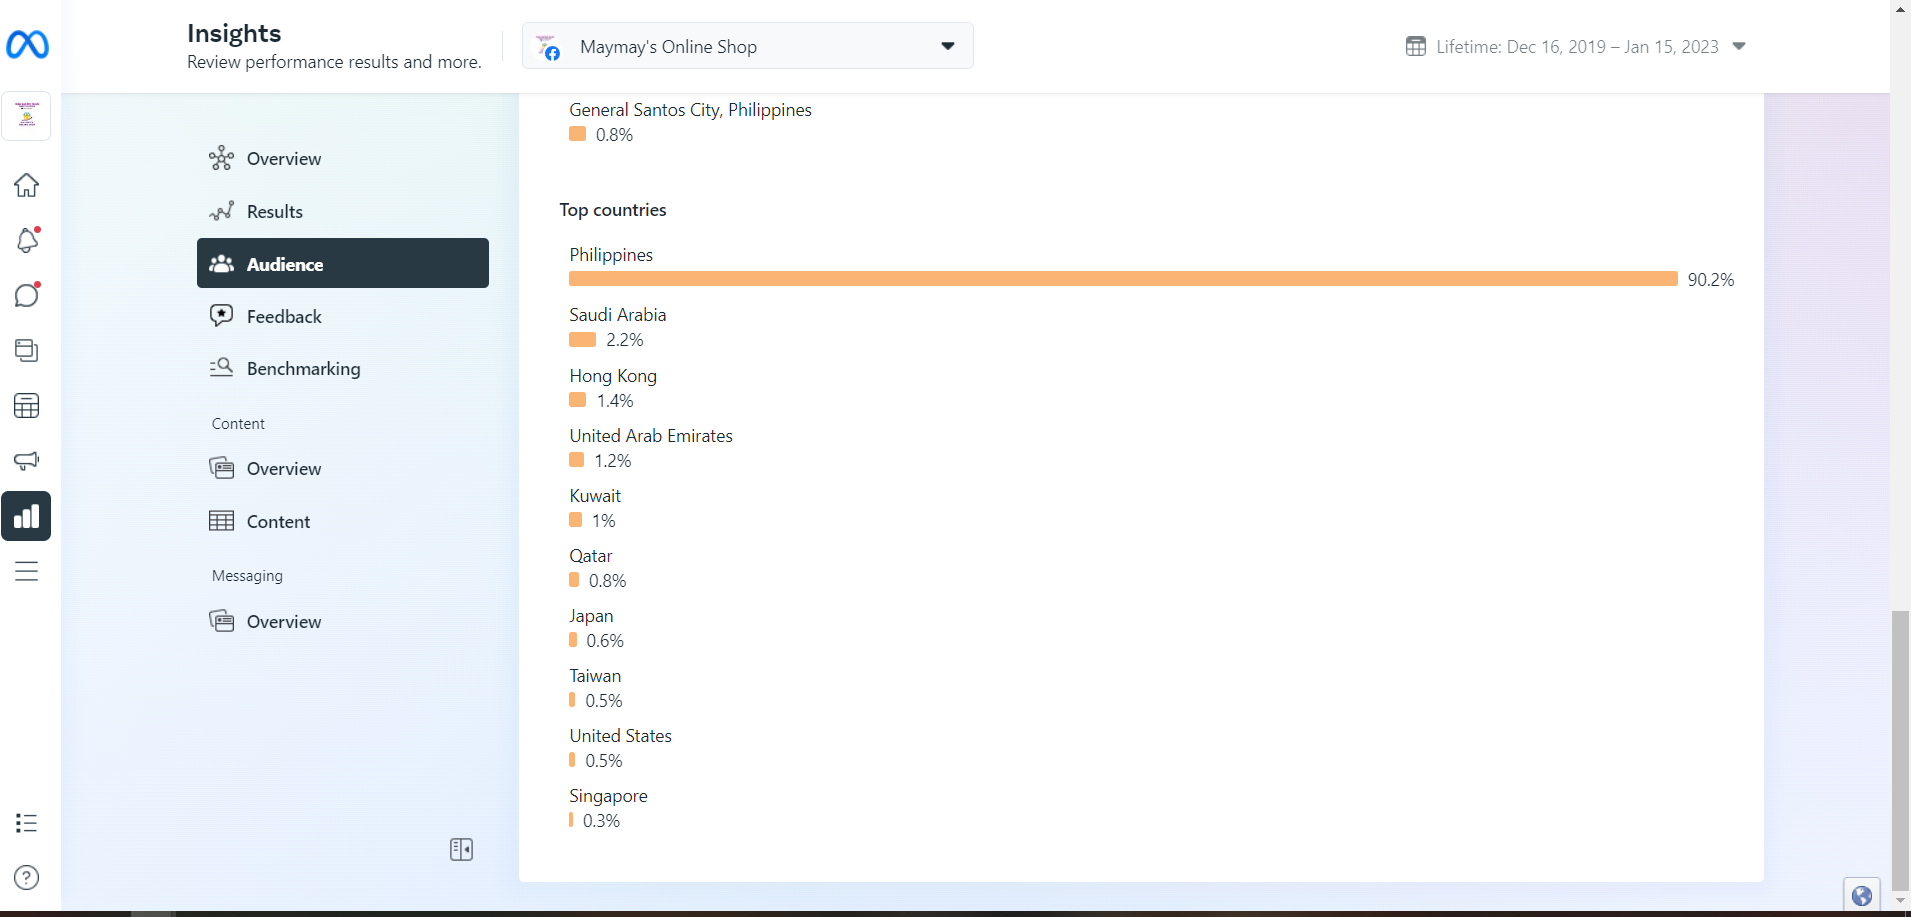Viewport: 1911px width, 917px height.
Task: Click the Saudi Arabia orange bar
Action: (582, 340)
